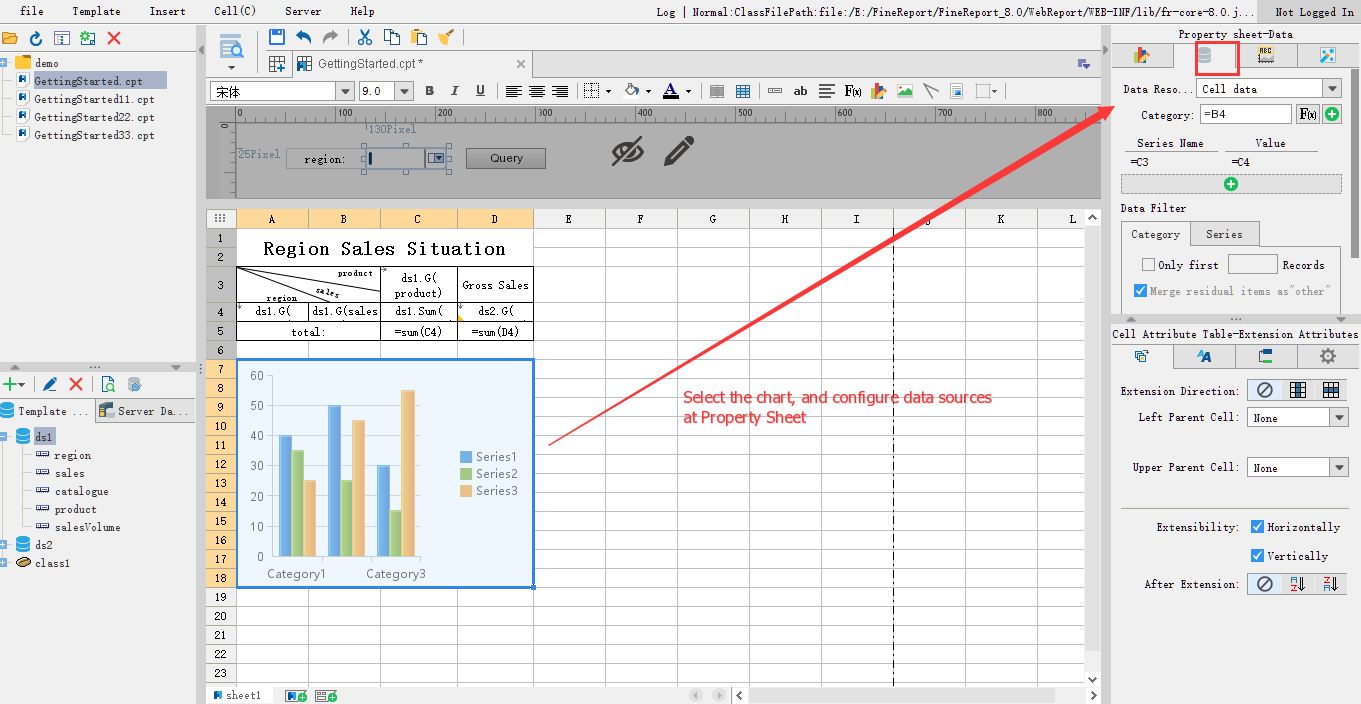Align cell text to the right
Image resolution: width=1361 pixels, height=704 pixels.
[x=560, y=91]
